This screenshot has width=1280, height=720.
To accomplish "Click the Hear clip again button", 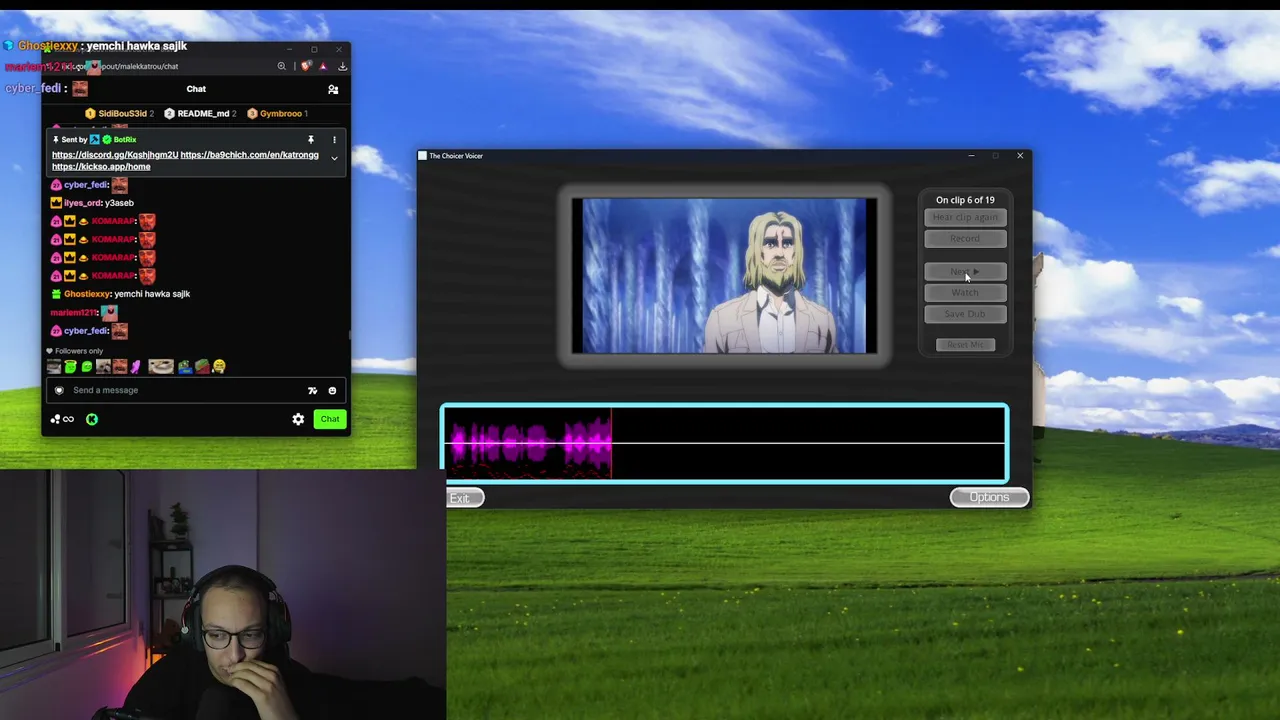I will click(x=965, y=218).
